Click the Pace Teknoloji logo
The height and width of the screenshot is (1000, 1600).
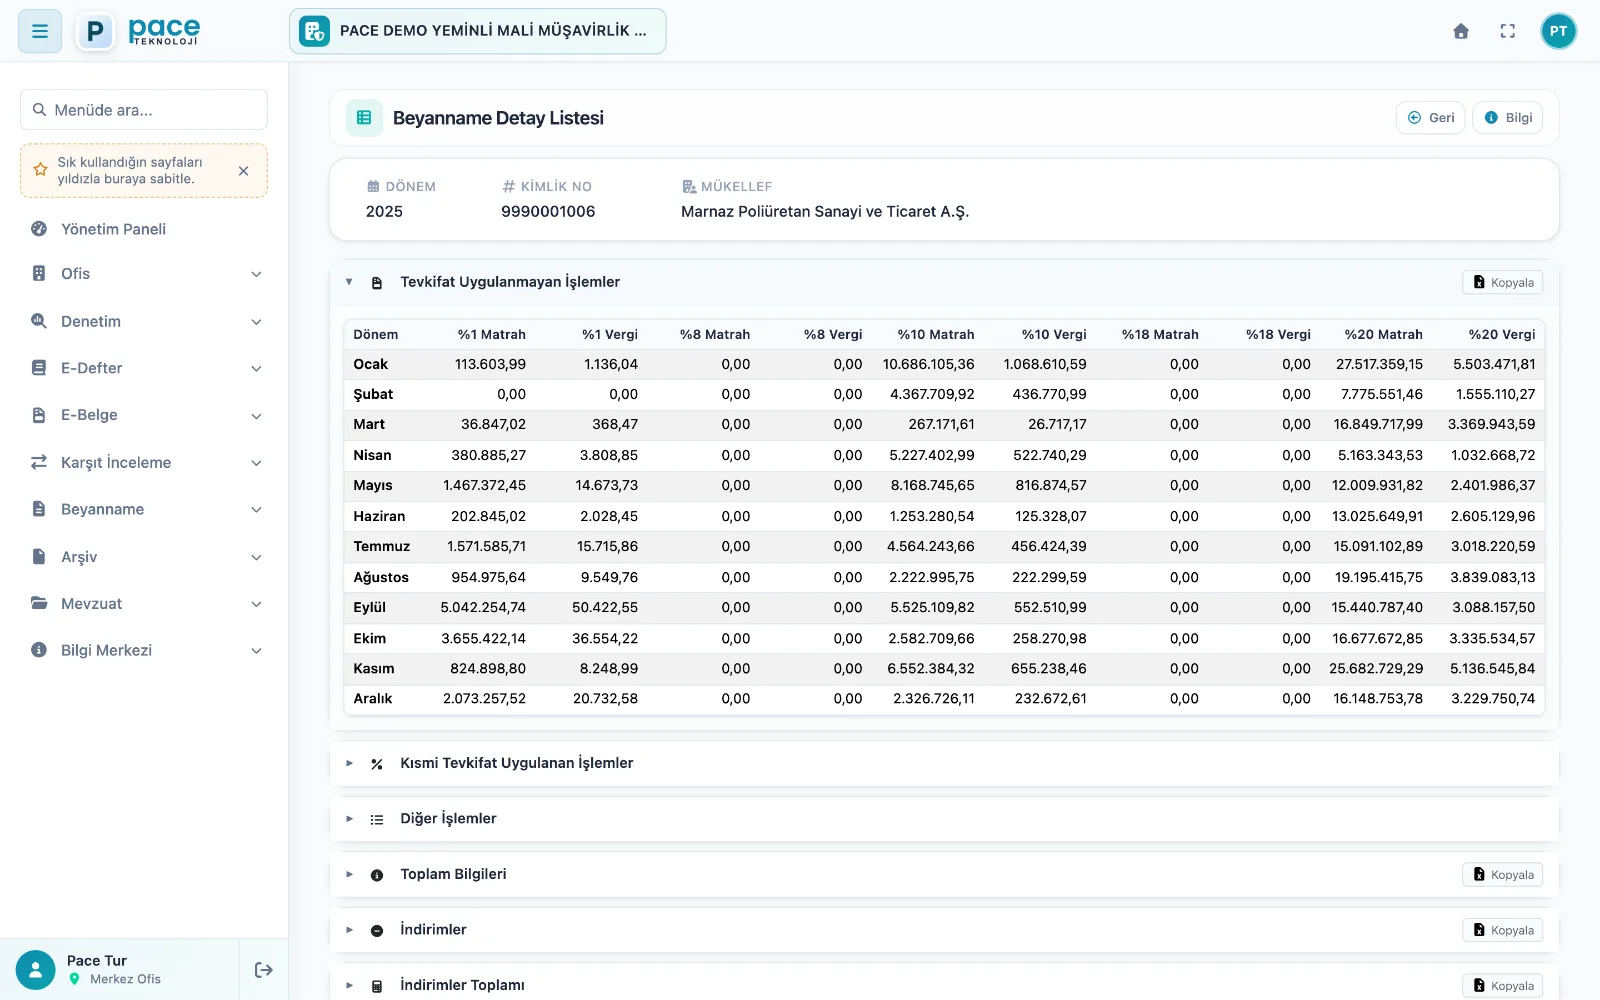[x=140, y=31]
